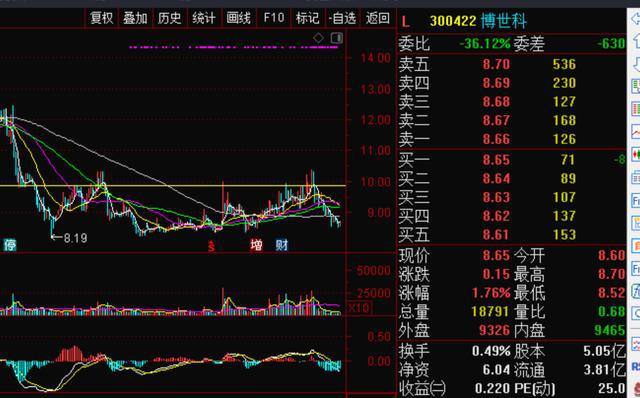Click the 卖五 volume 536
Screen dimensions: 640x398
click(564, 64)
